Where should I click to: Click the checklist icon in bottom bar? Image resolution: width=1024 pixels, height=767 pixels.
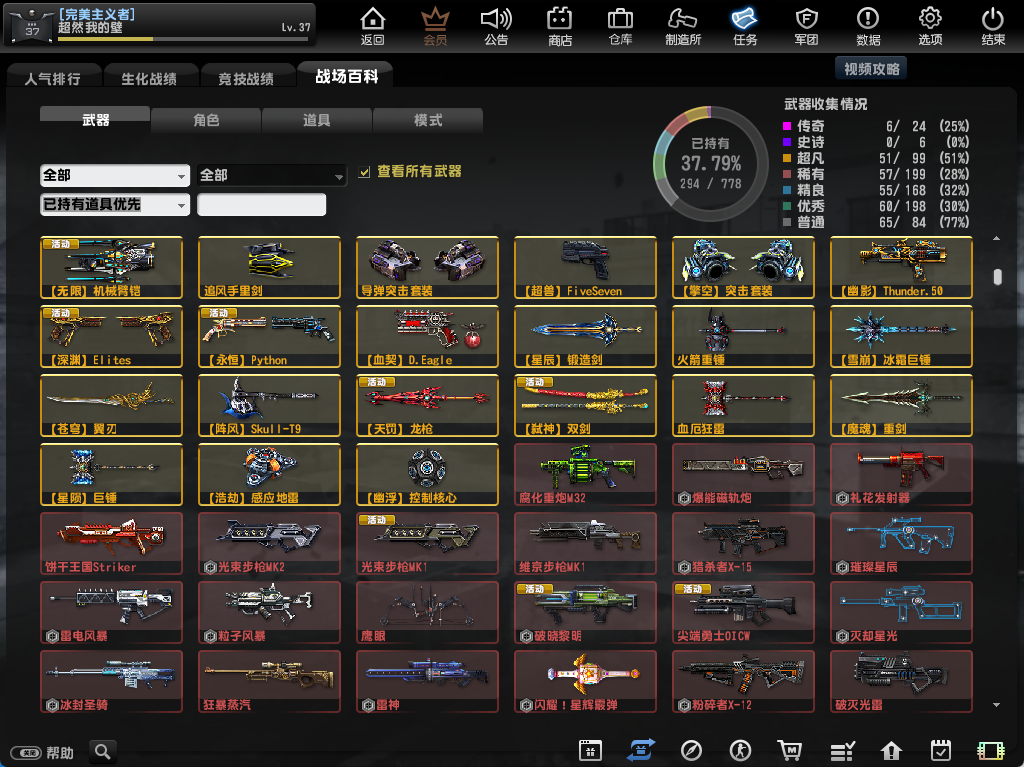tap(842, 751)
